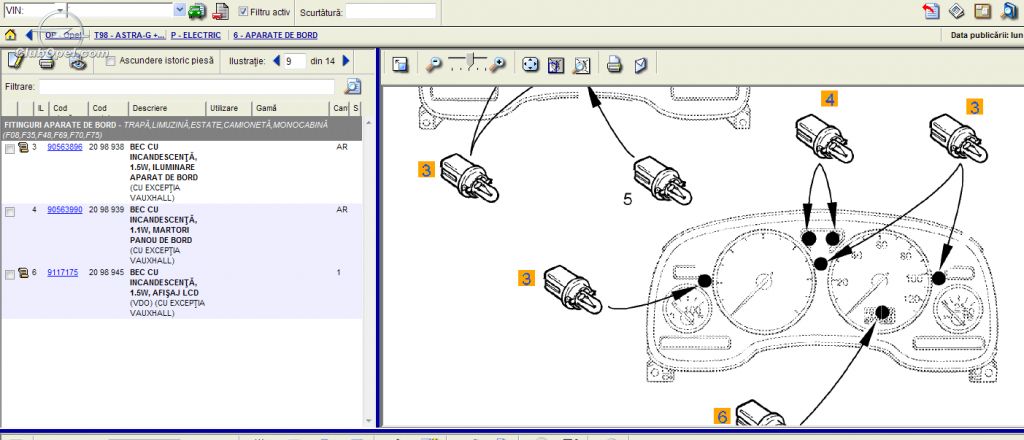Sort by the Descriere column header
Image resolution: width=1024 pixels, height=440 pixels.
click(150, 108)
